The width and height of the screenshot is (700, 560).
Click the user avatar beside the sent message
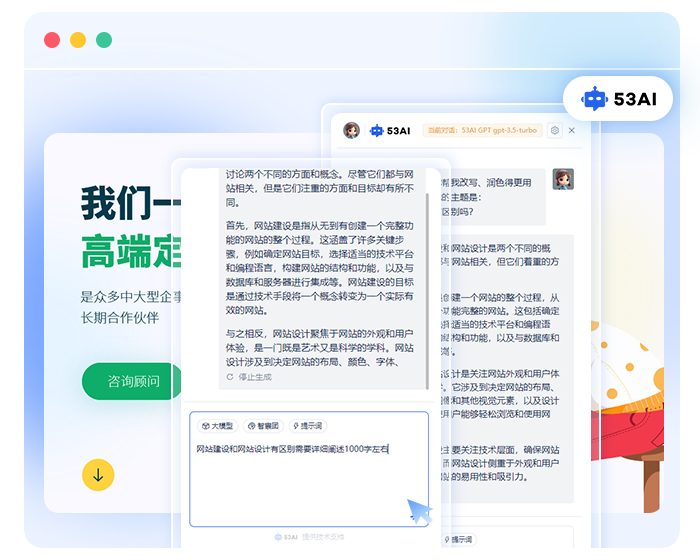click(563, 179)
